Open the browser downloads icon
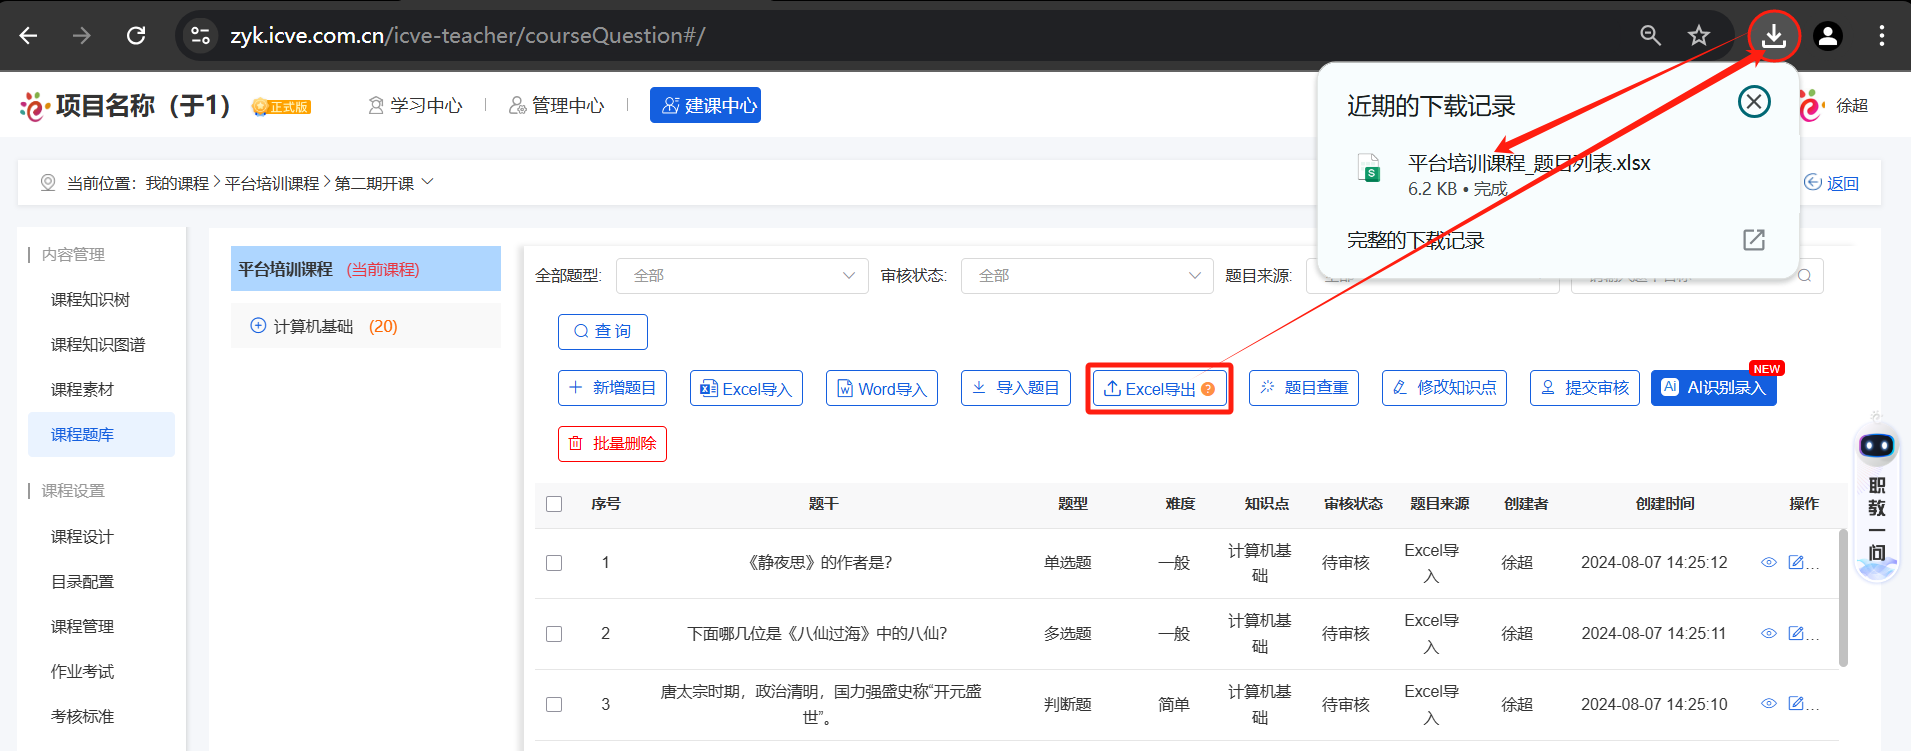1911x751 pixels. (1773, 36)
